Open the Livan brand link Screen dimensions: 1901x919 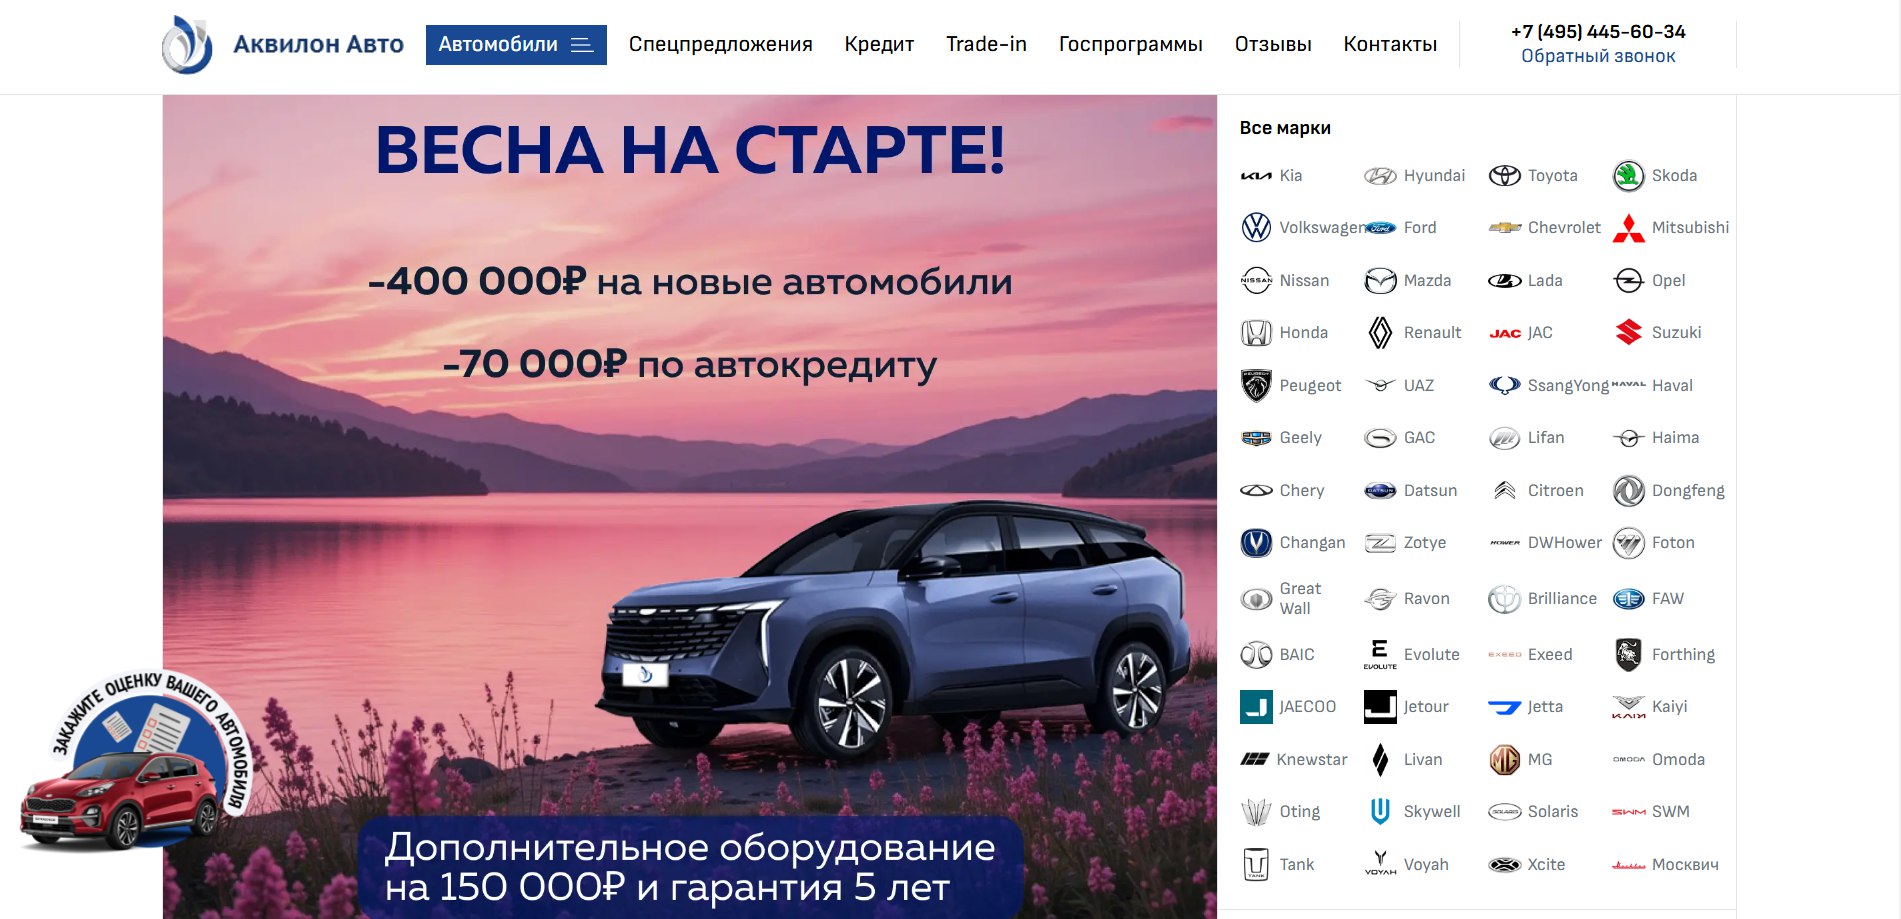tap(1403, 760)
